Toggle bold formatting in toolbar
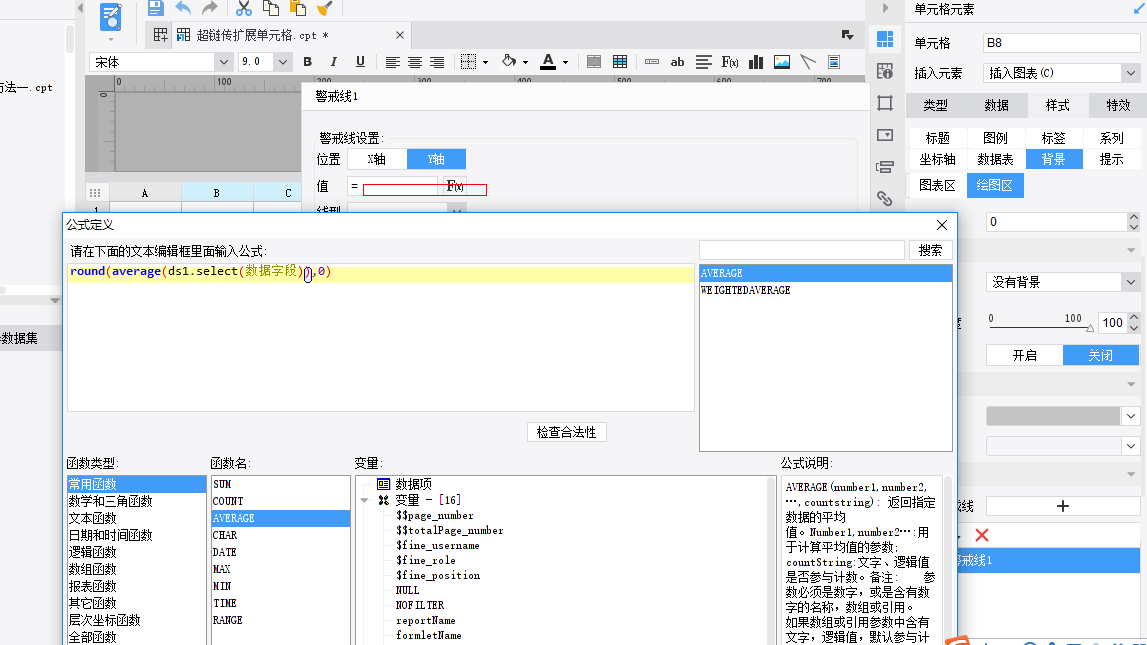The height and width of the screenshot is (645, 1147). pos(307,62)
